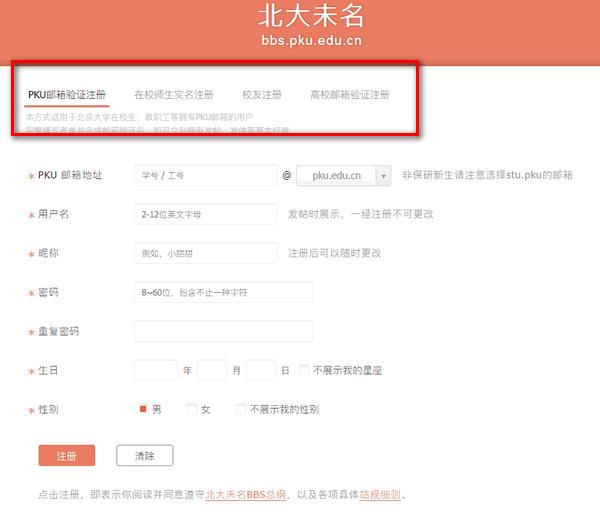Image resolution: width=600 pixels, height=528 pixels.
Task: Open the 在校师生实名注册 tab
Action: pyautogui.click(x=174, y=95)
